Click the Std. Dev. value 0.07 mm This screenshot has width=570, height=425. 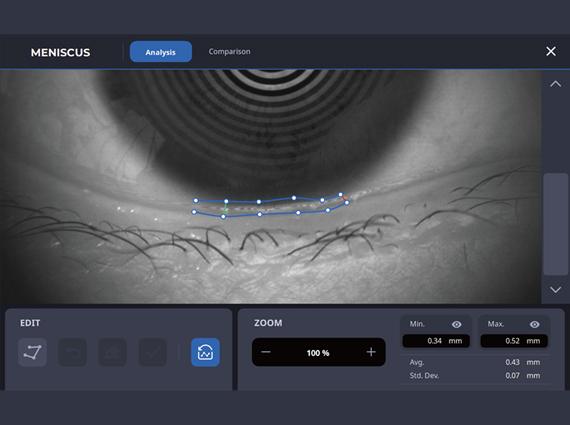(522, 375)
